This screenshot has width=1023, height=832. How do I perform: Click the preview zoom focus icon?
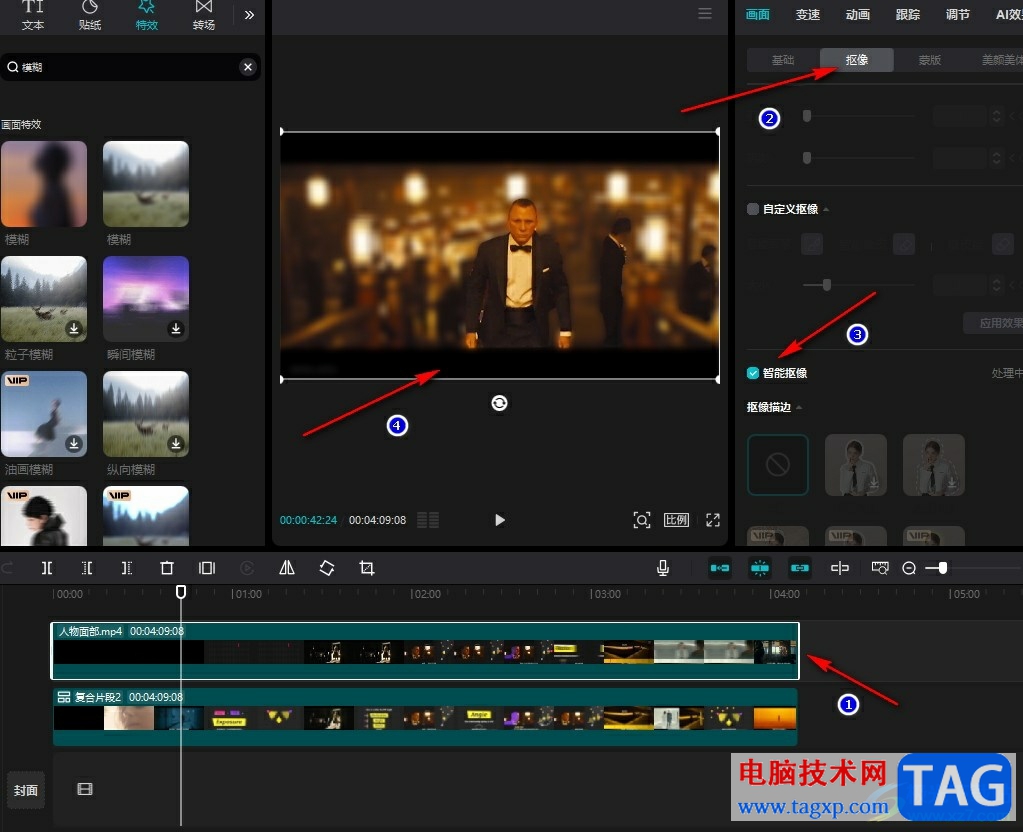642,520
